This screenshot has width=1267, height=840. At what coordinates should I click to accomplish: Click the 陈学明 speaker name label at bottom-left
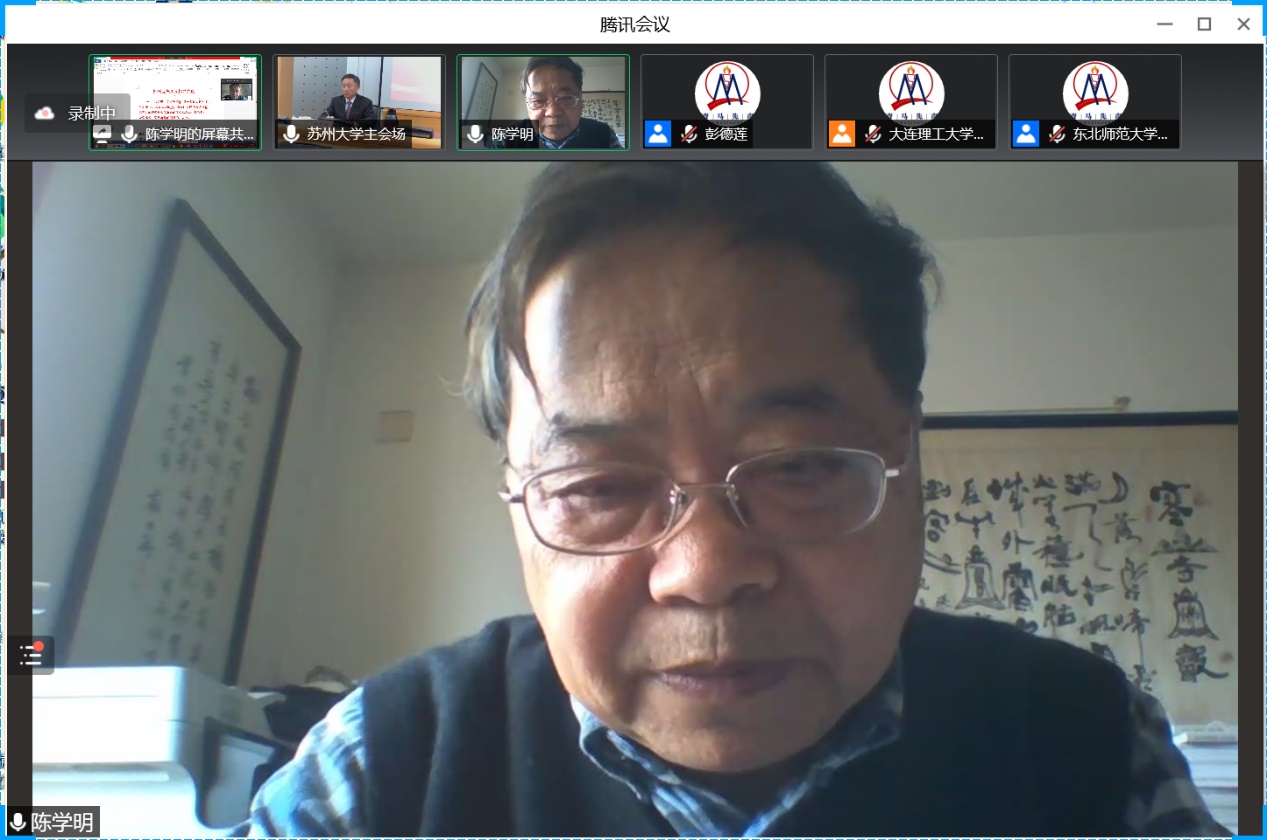(x=63, y=823)
